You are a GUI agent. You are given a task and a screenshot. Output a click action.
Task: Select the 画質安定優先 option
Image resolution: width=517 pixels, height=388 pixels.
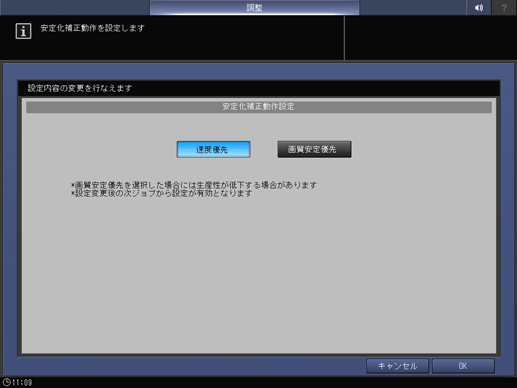[x=314, y=149]
